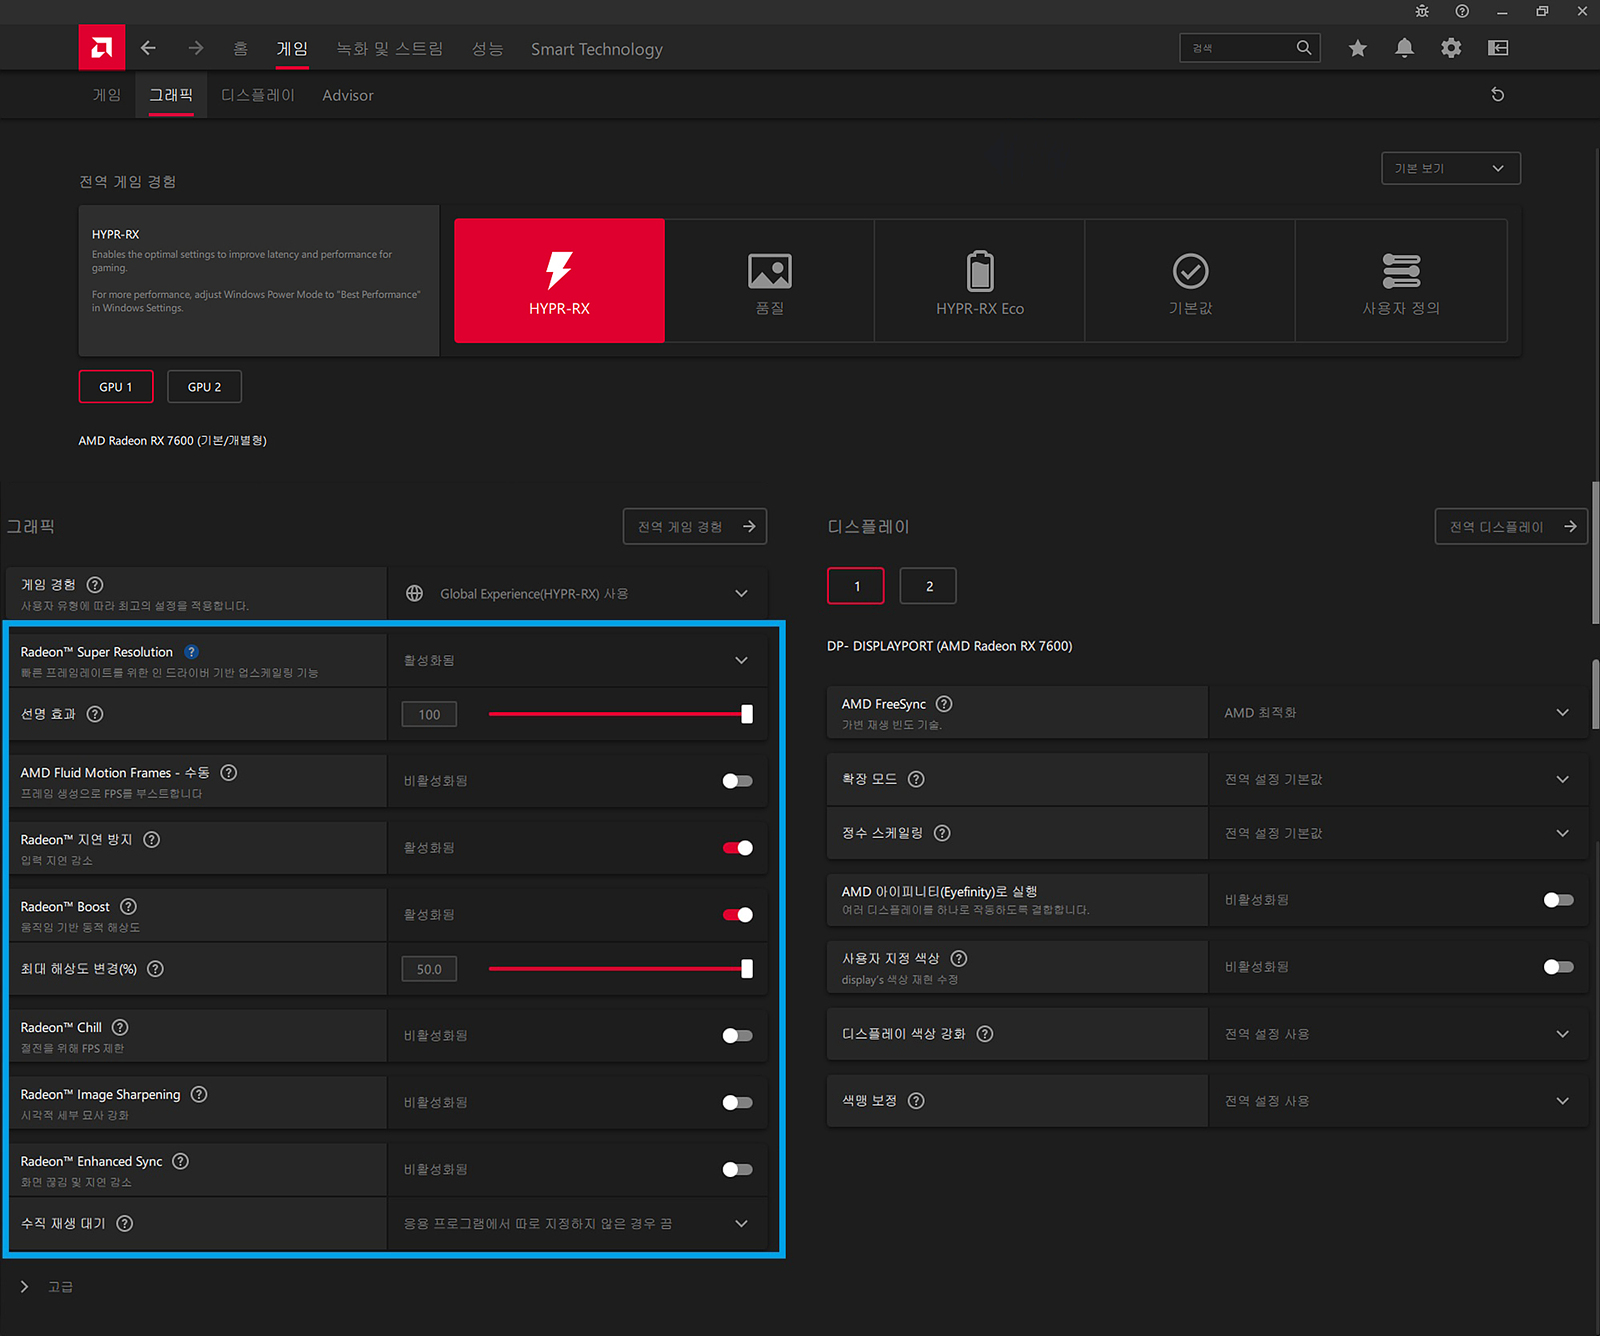
Task: Select the HYPR-RX Eco profile tile
Action: (979, 281)
